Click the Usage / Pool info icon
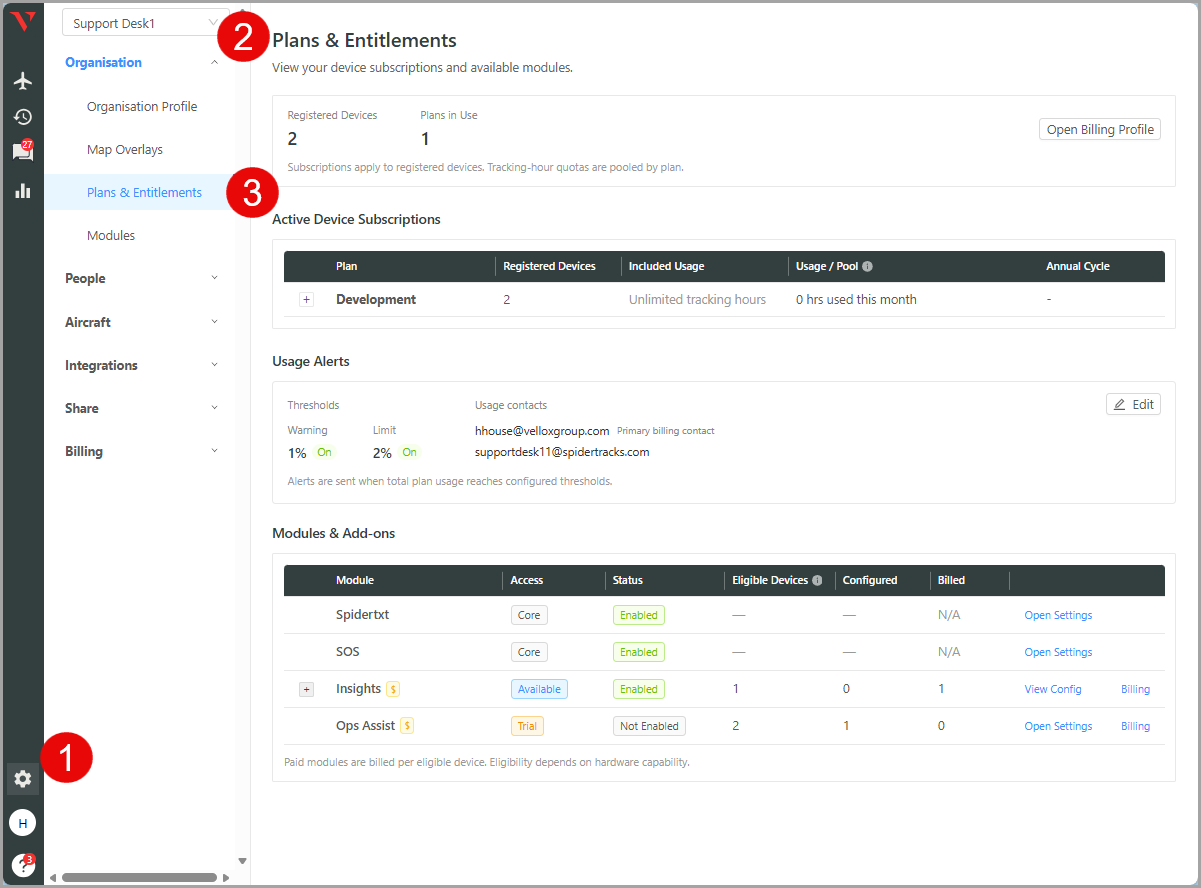Image resolution: width=1201 pixels, height=888 pixels. [867, 267]
